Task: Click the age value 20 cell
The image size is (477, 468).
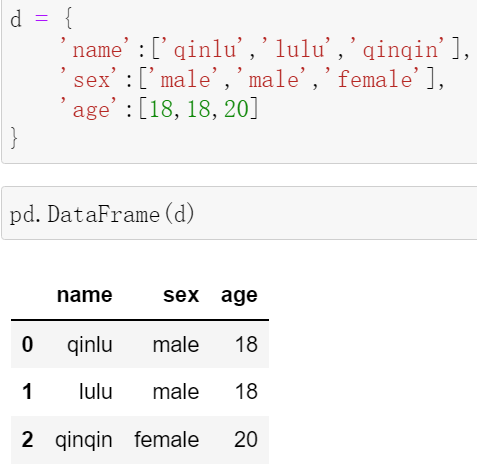Action: 246,439
